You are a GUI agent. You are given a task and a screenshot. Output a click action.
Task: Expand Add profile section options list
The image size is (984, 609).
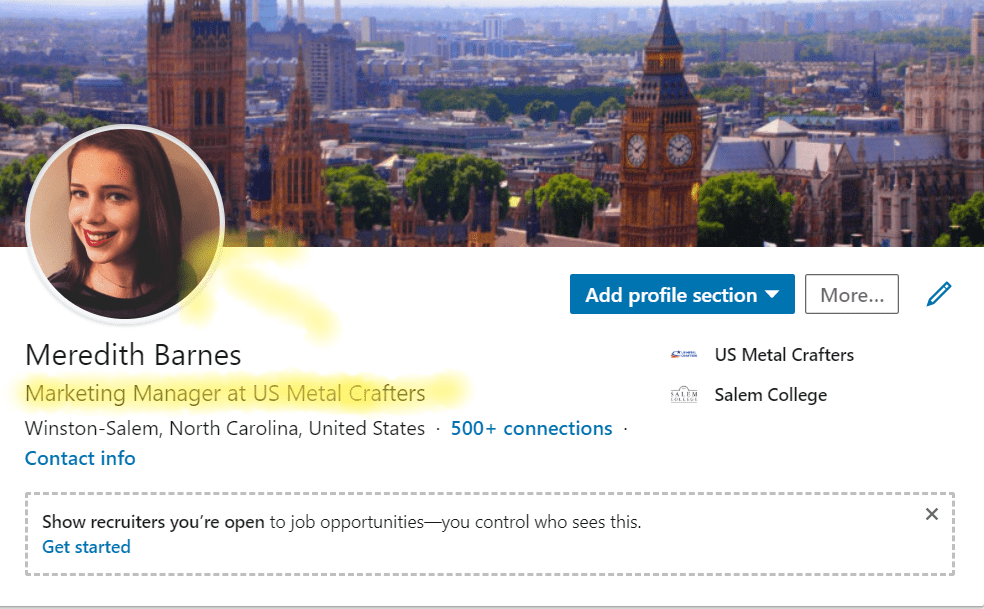(681, 294)
